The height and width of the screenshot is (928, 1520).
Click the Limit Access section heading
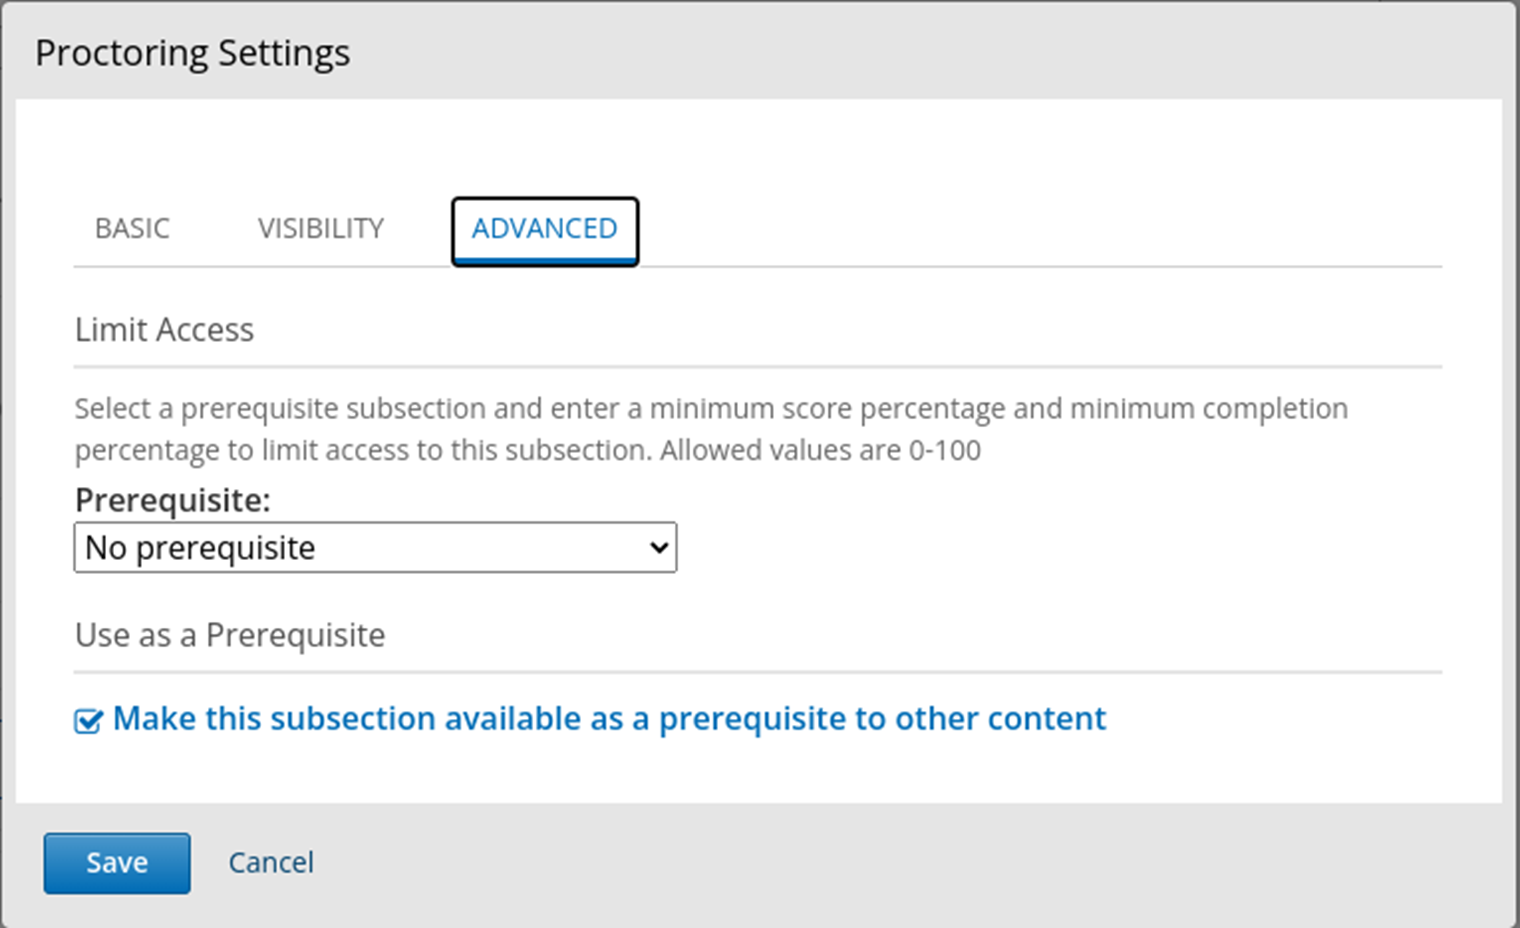click(164, 330)
